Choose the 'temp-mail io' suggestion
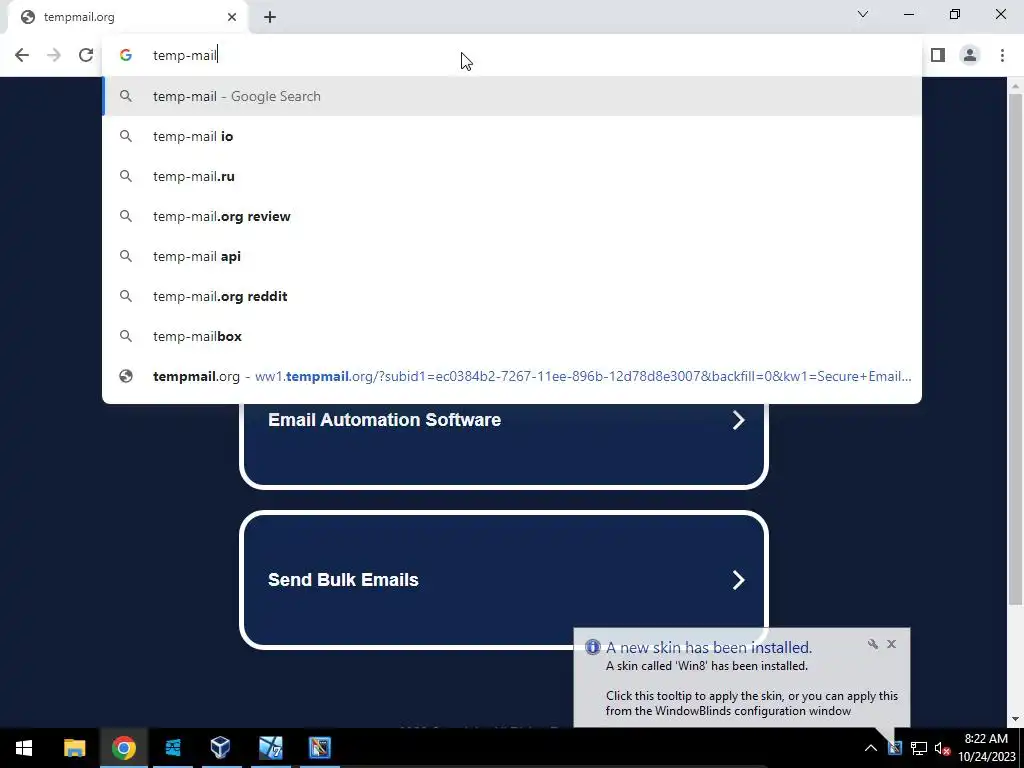 point(512,136)
